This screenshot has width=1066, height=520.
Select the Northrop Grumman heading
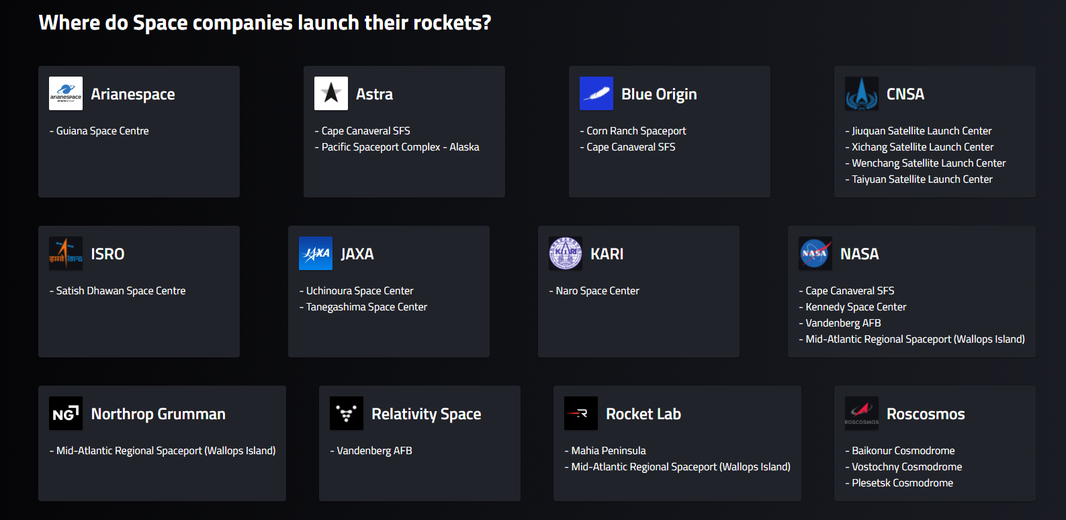(158, 414)
